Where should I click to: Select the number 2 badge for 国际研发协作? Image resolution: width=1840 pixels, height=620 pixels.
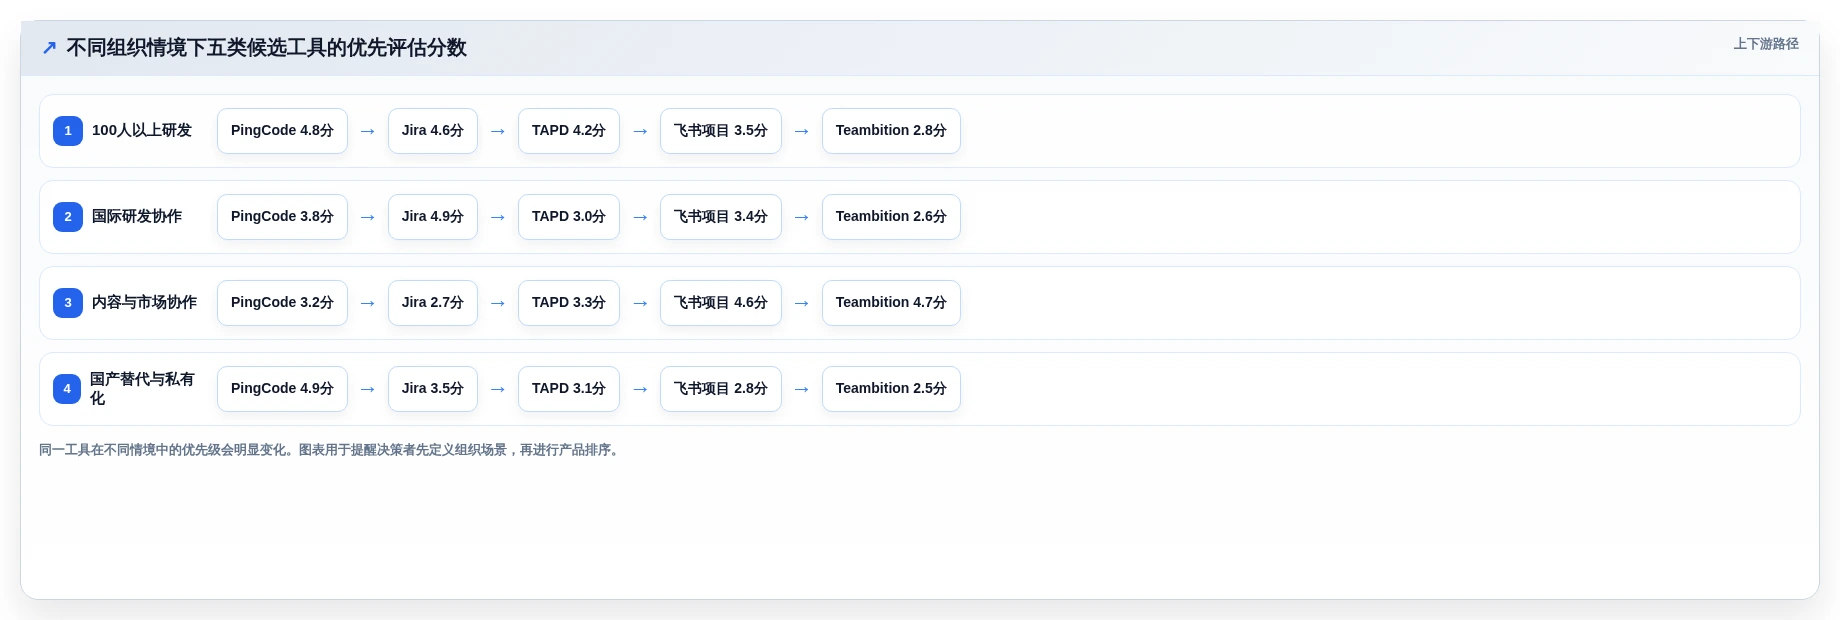pos(68,217)
